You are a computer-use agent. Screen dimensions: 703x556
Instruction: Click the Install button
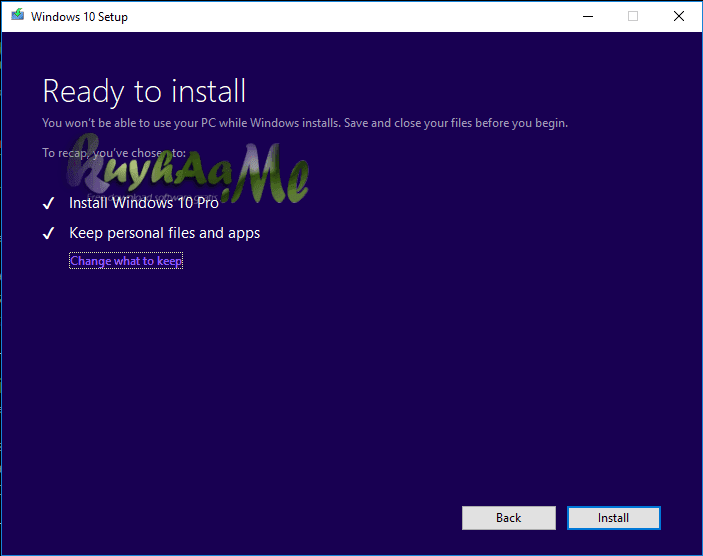(x=613, y=518)
